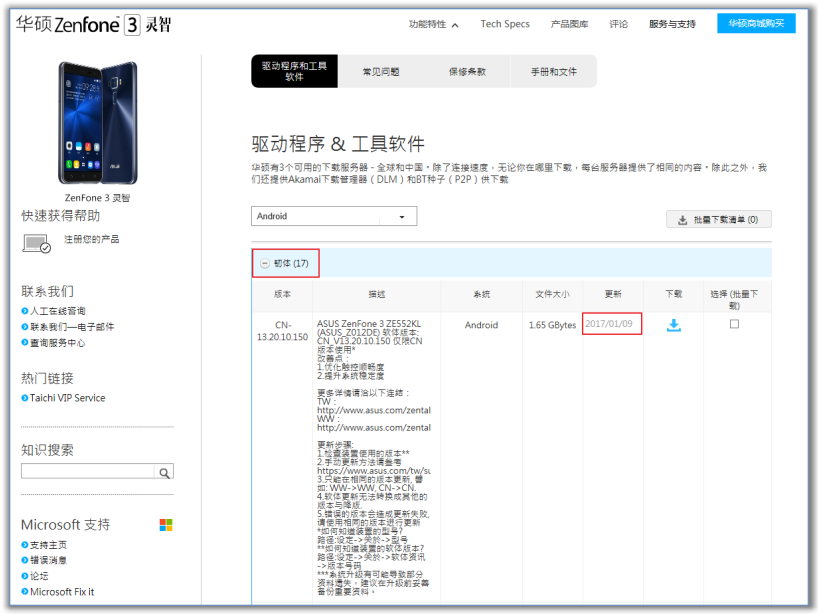This screenshot has height=614, width=818.
Task: Click the 联系我们—电子邮件 link
Action: [72, 327]
